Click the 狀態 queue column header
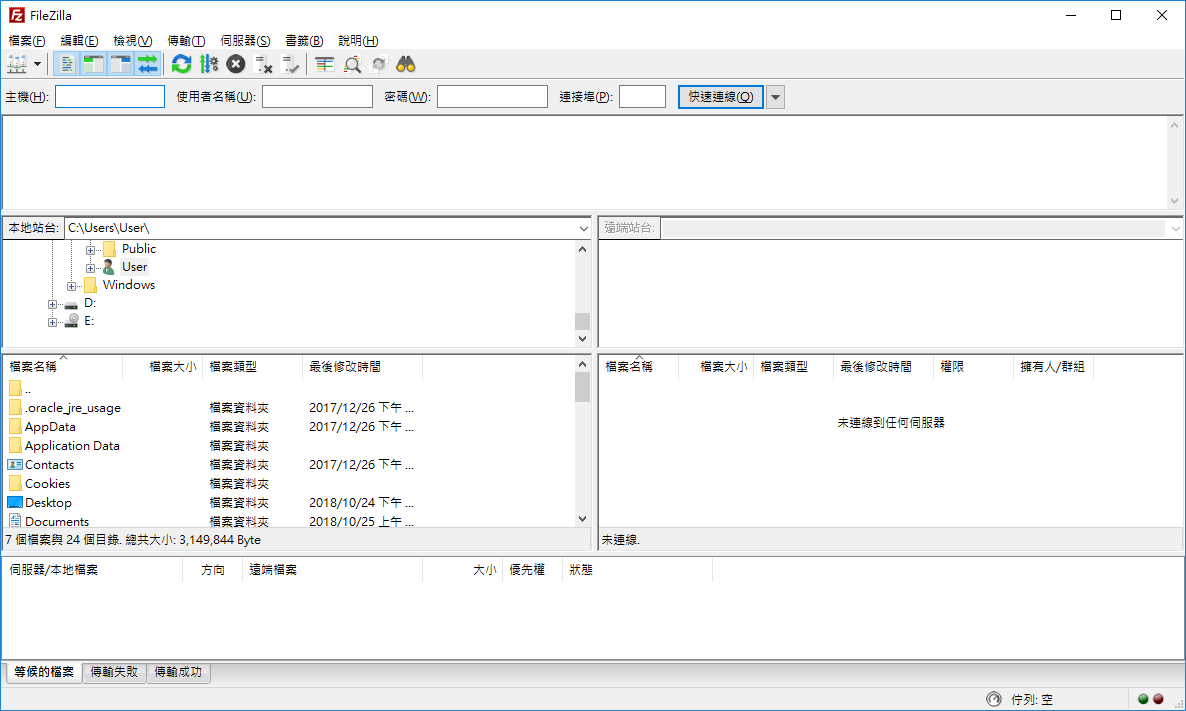The image size is (1186, 711). coord(637,570)
